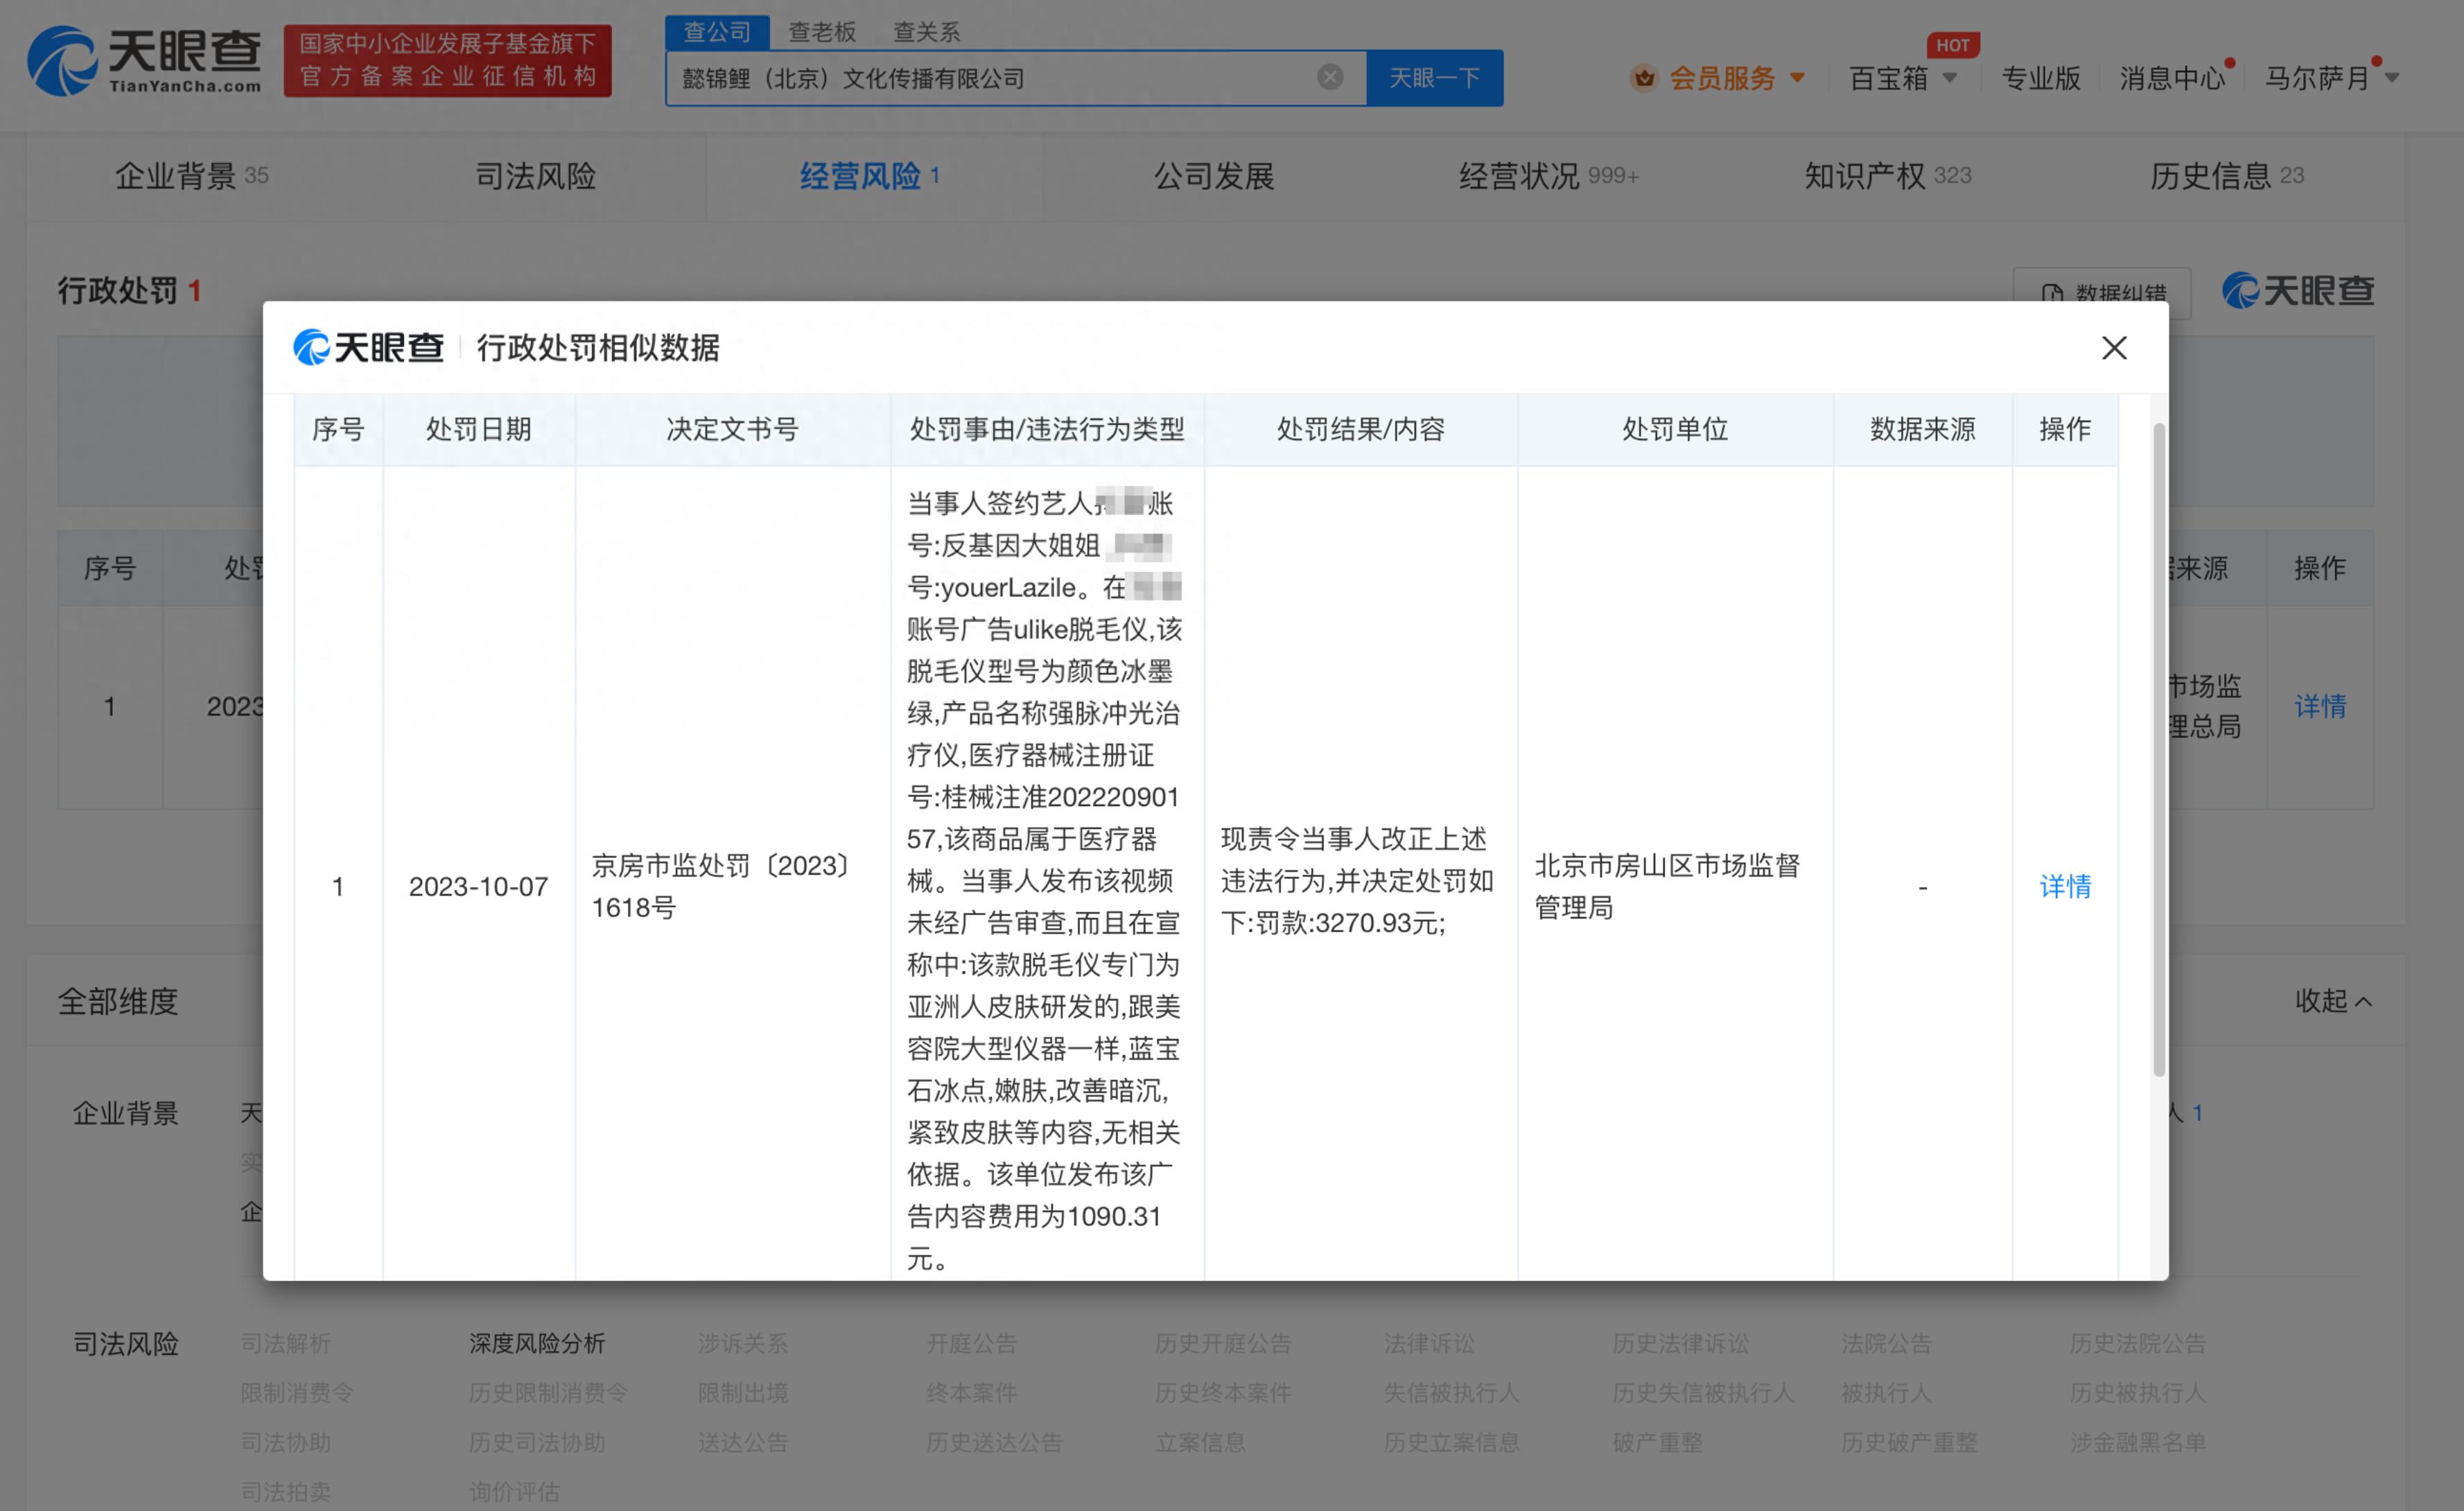Click 立案信息 link
Image resolution: width=2464 pixels, height=1511 pixels.
pos(1200,1442)
